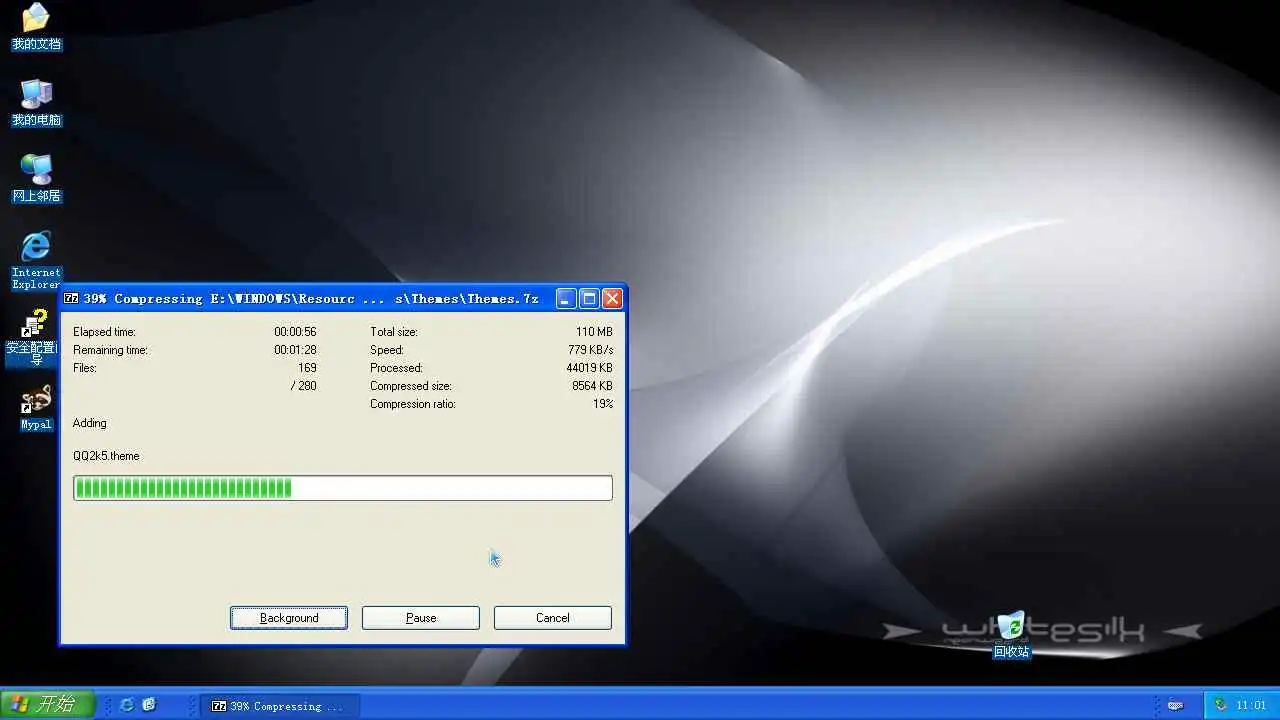Click the Speed value 779 KB/s
The image size is (1280, 720).
point(590,350)
